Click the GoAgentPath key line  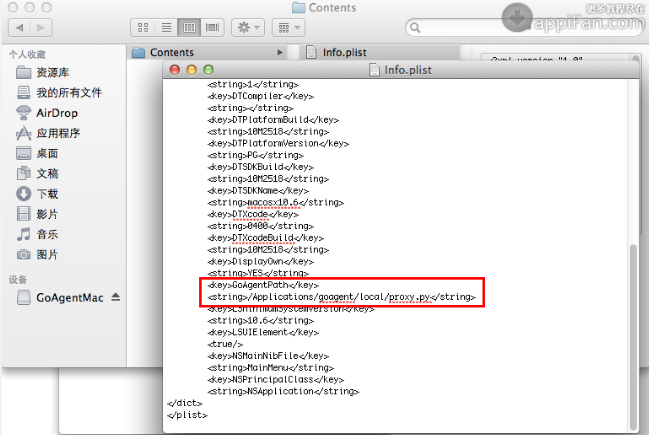[x=263, y=285]
